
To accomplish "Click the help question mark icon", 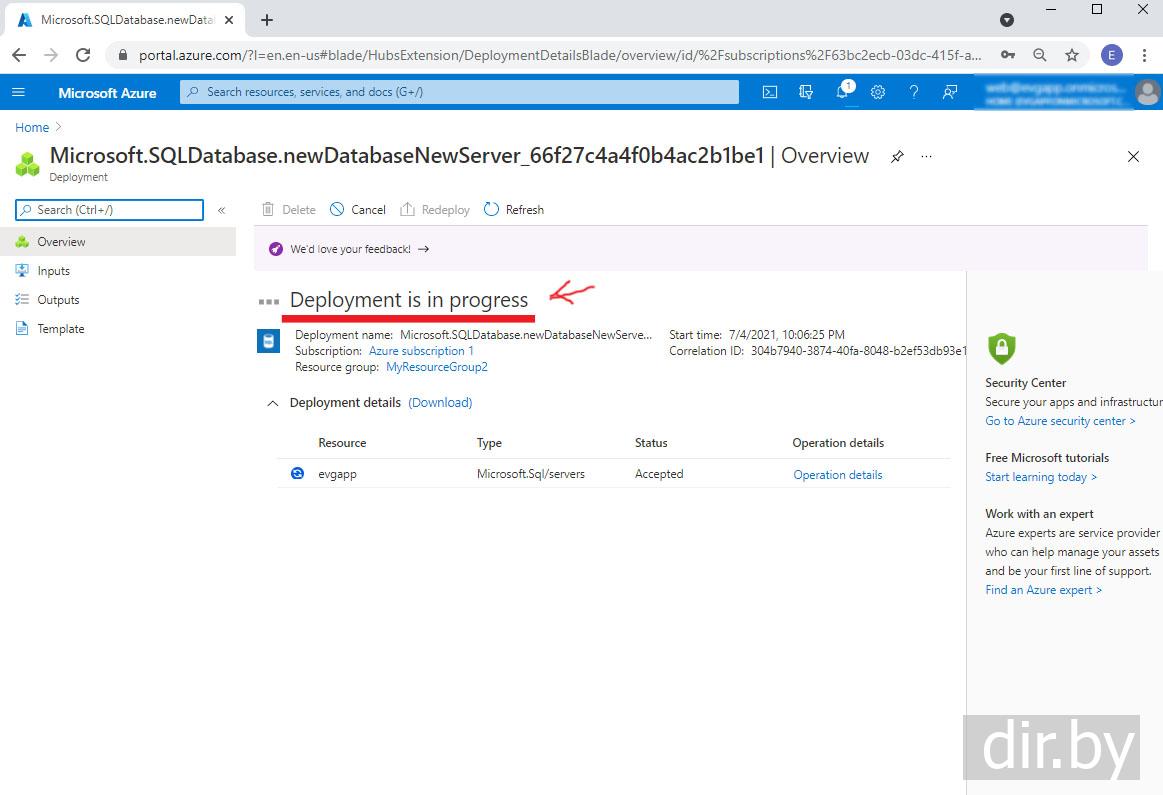I will click(914, 92).
